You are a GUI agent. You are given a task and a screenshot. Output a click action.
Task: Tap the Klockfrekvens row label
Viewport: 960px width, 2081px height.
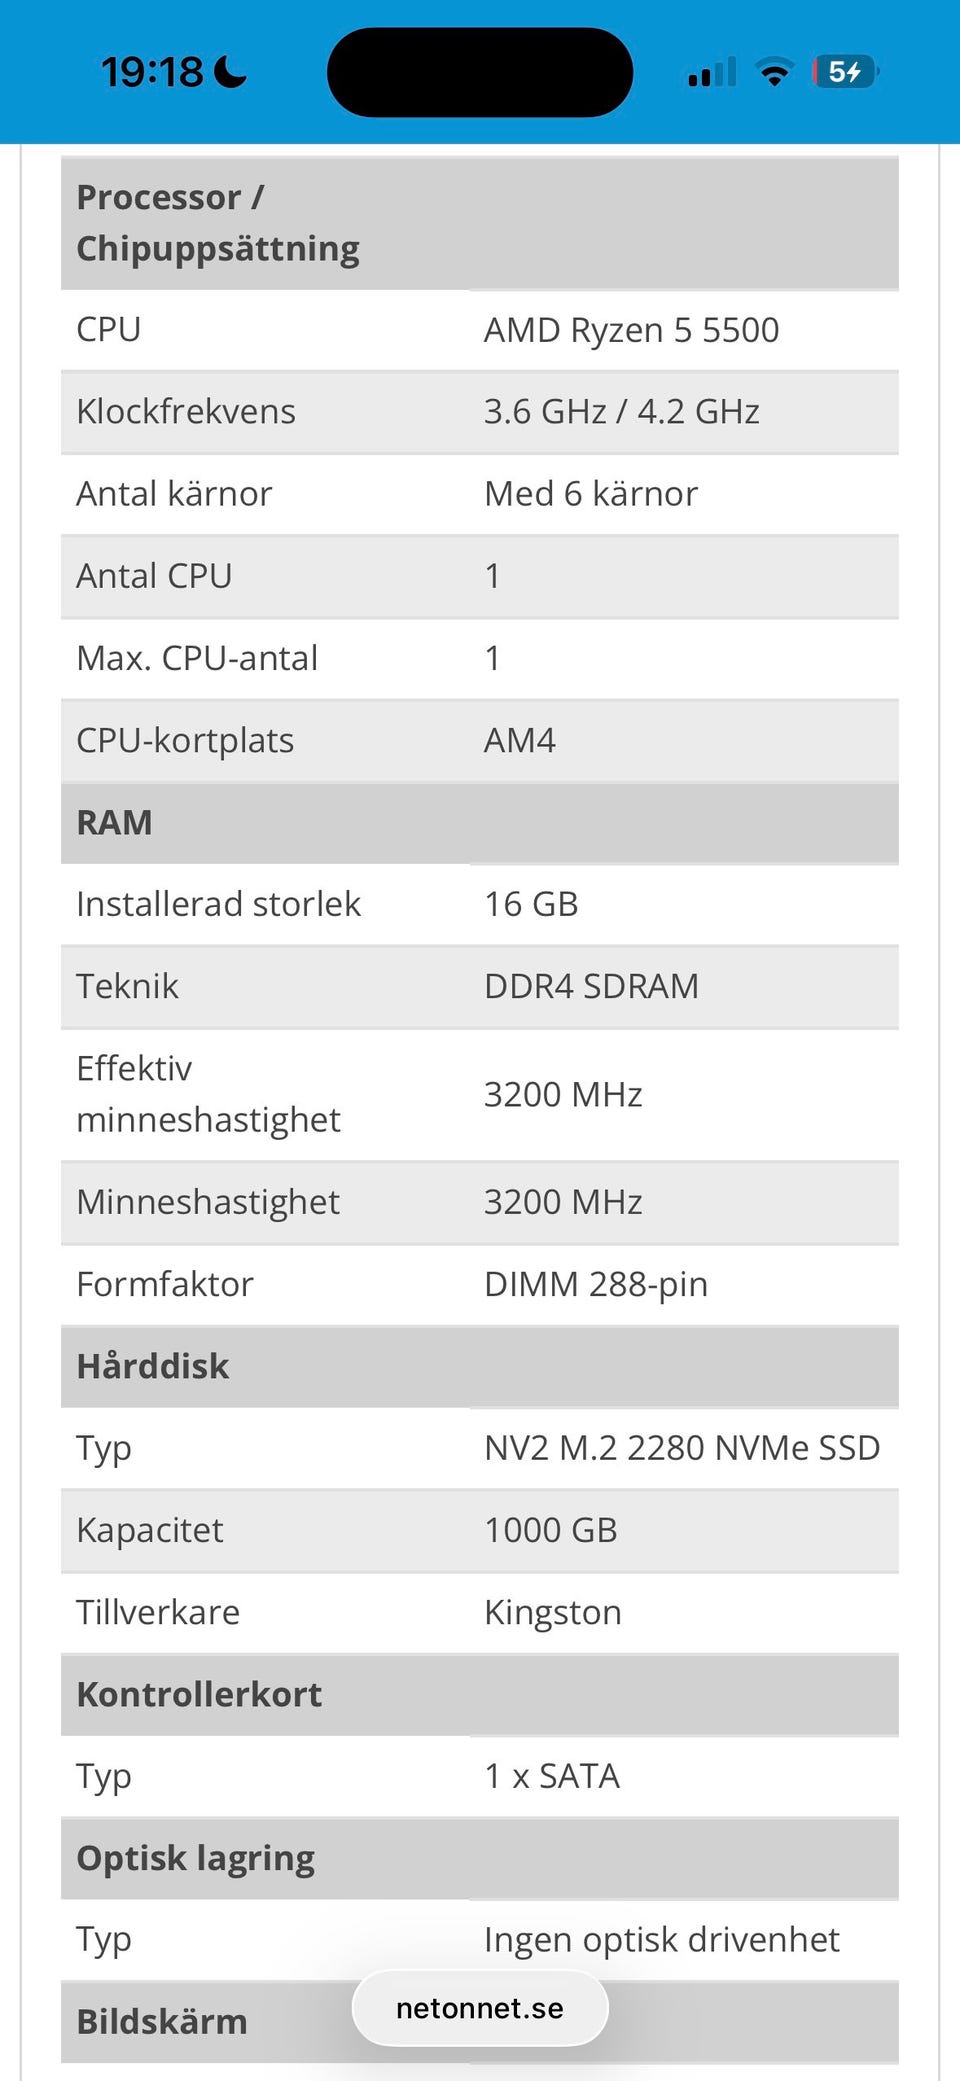[186, 412]
